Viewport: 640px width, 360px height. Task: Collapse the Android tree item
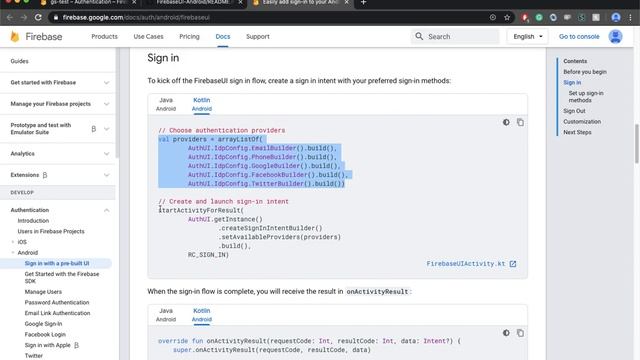point(13,253)
